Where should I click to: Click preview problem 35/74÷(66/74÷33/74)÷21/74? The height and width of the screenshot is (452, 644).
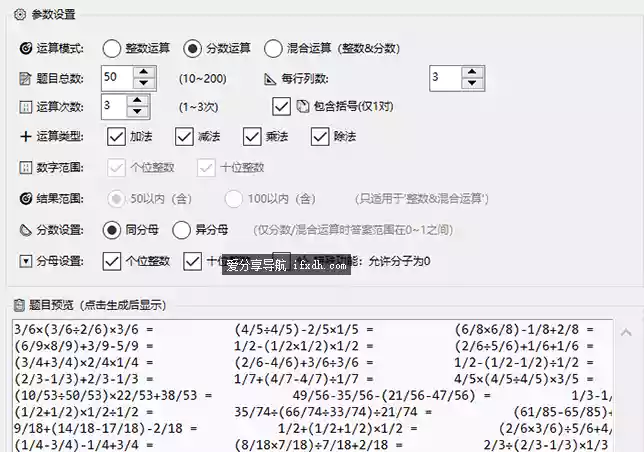click(x=333, y=412)
